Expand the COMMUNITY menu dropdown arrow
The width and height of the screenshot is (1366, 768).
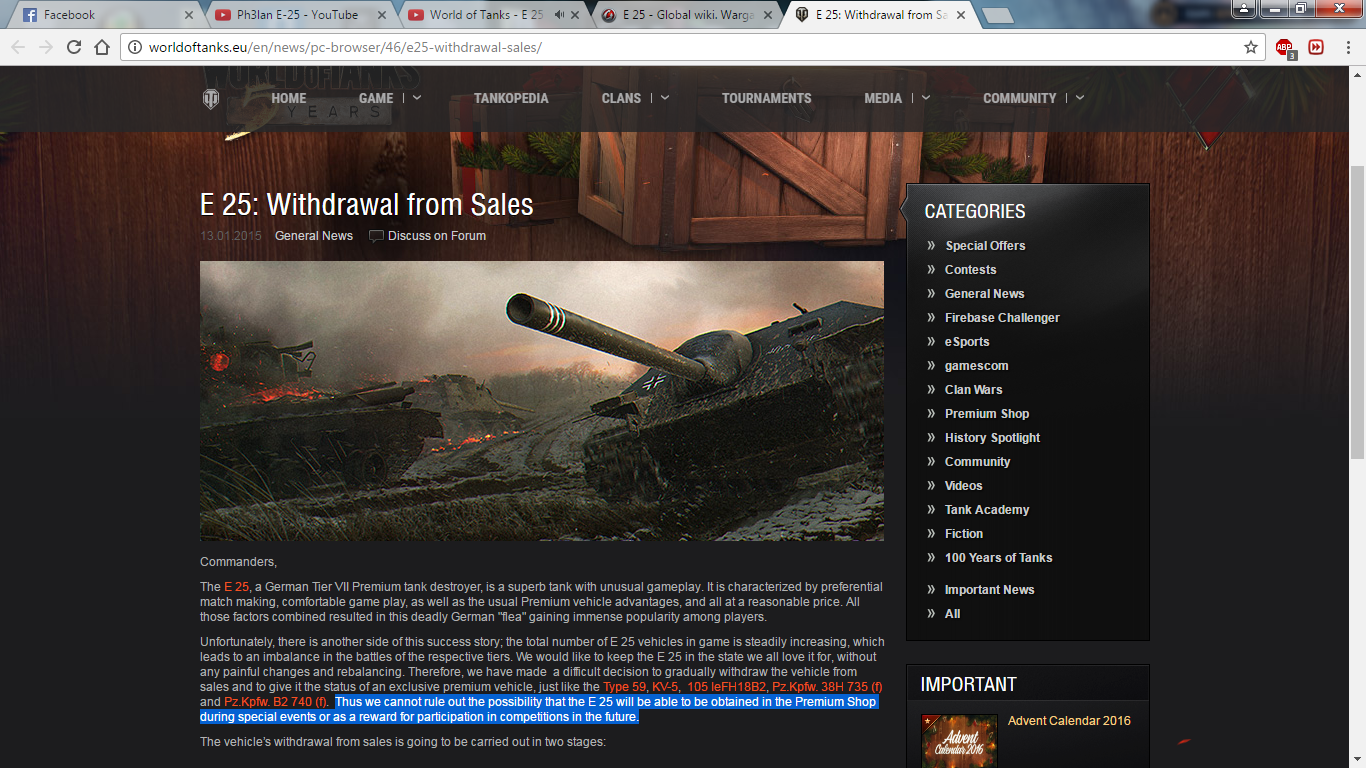pyautogui.click(x=1080, y=98)
